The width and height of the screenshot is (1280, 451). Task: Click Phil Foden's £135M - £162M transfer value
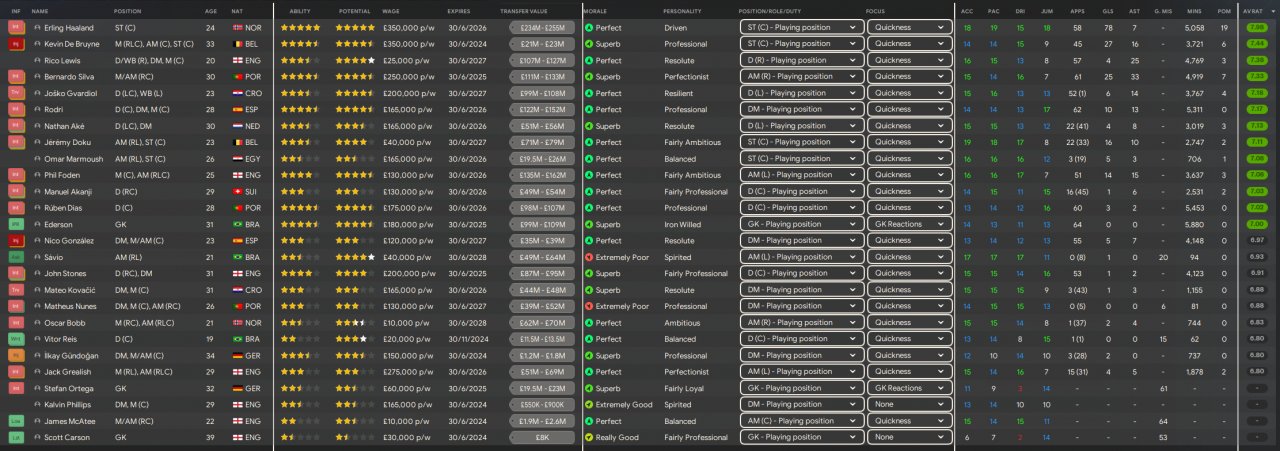point(541,175)
